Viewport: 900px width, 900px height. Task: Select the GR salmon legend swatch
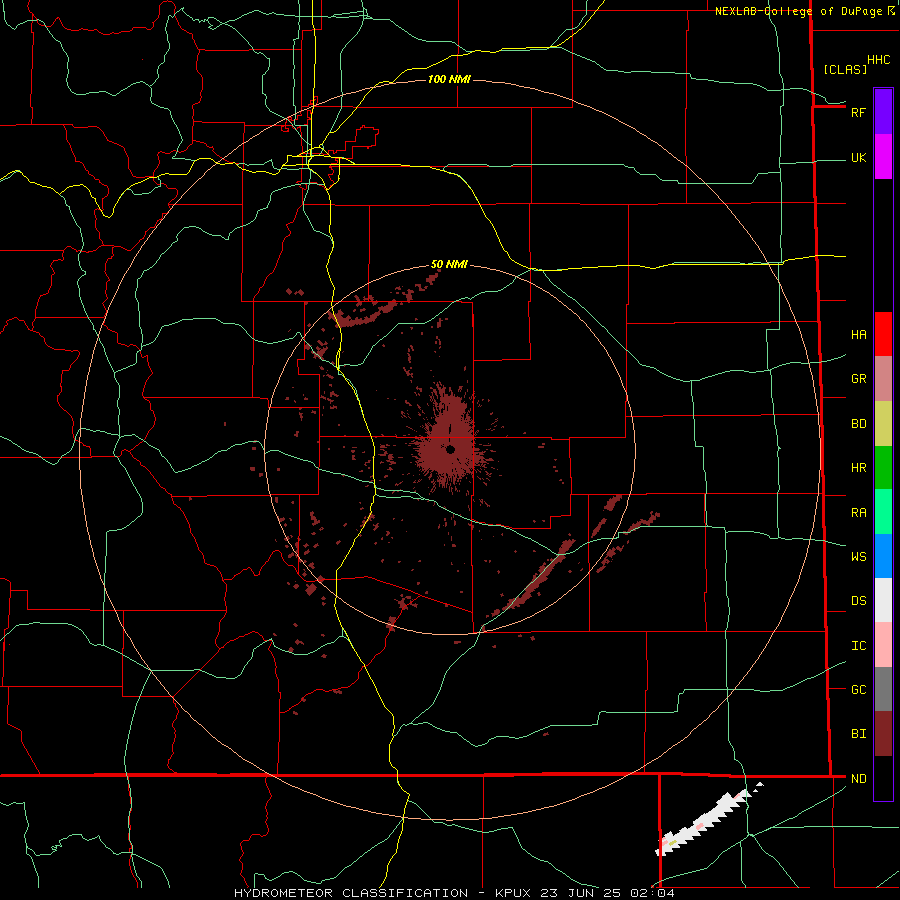[x=883, y=378]
